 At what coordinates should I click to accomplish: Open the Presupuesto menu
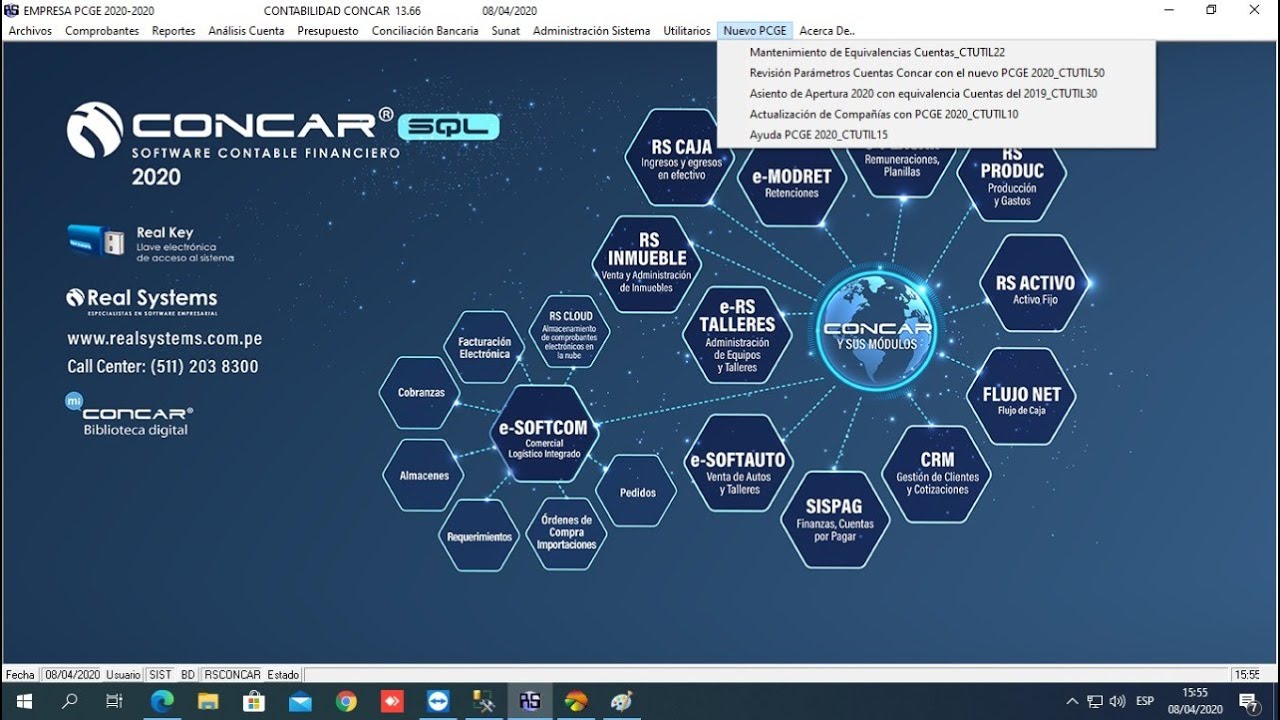tap(328, 31)
